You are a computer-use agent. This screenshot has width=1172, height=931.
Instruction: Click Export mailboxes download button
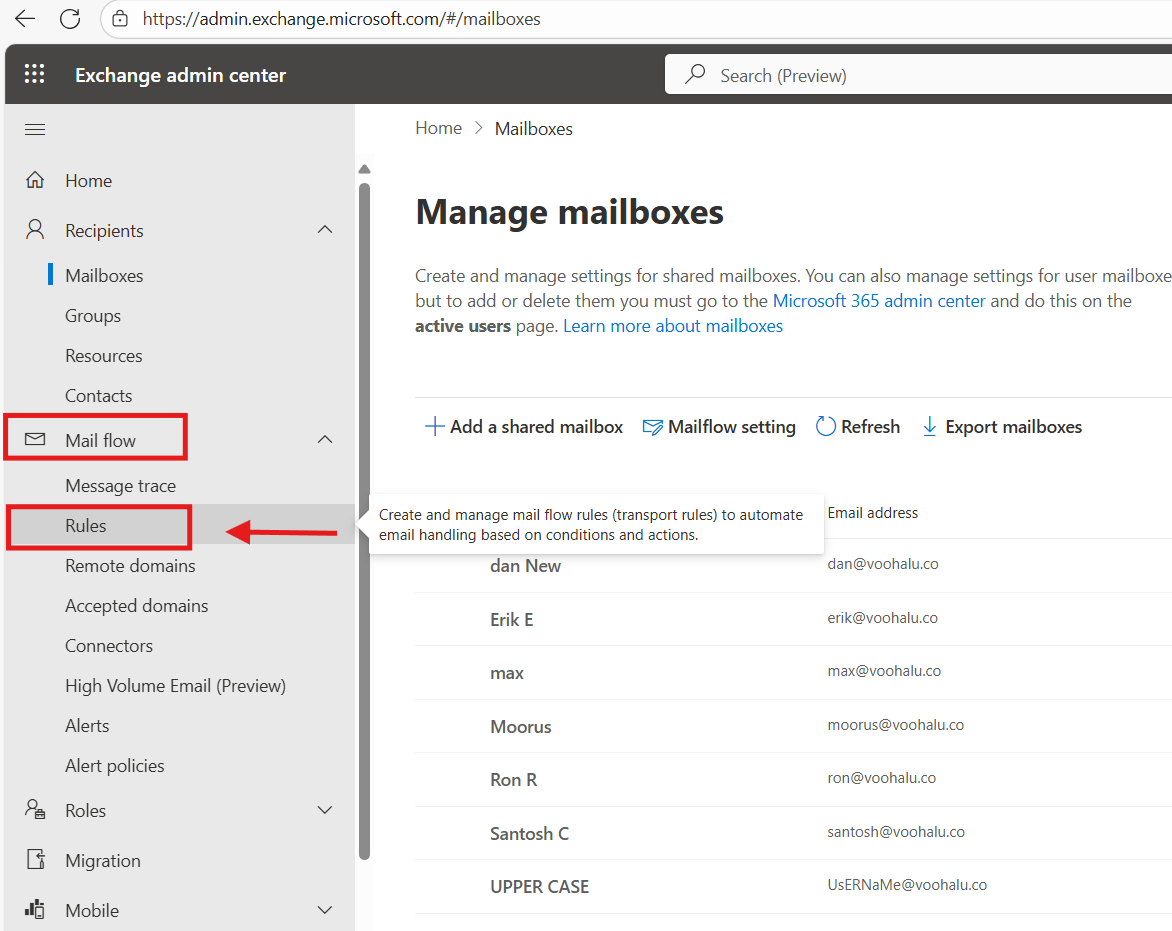coord(1001,427)
